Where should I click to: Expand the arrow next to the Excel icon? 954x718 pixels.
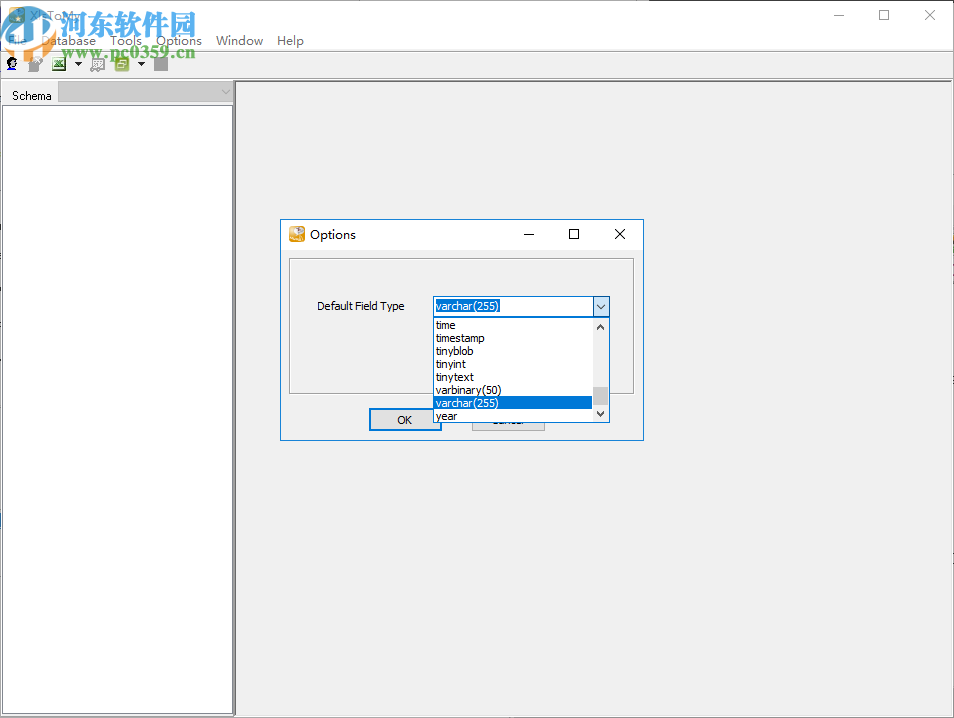pos(78,63)
